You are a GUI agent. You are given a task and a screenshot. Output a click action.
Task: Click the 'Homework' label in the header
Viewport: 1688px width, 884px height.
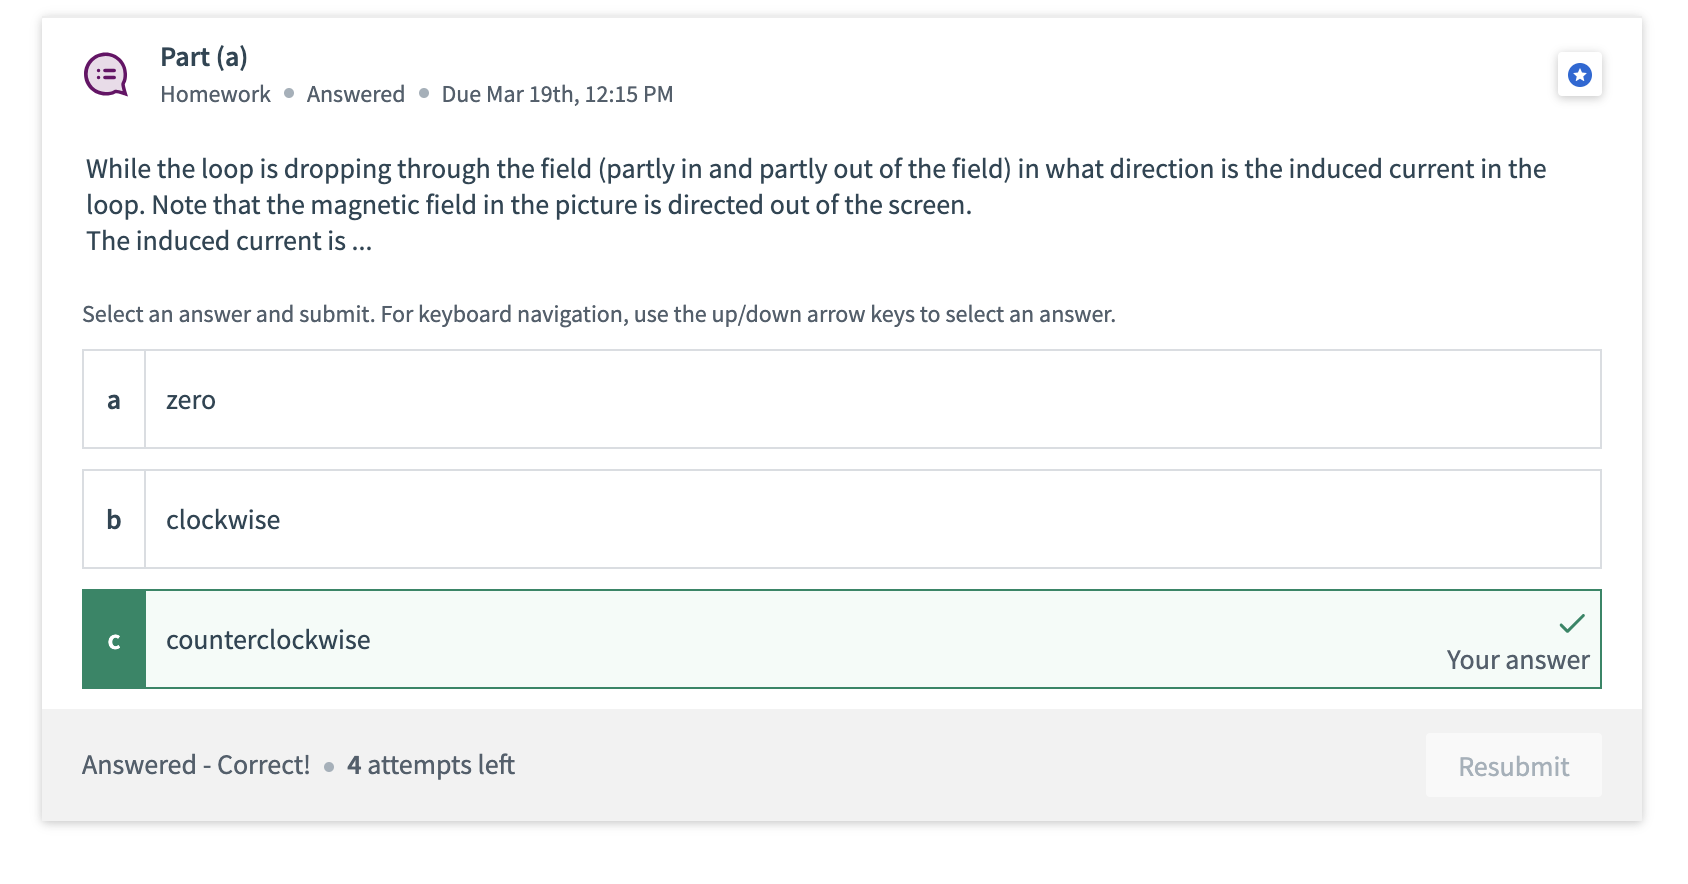(x=215, y=94)
